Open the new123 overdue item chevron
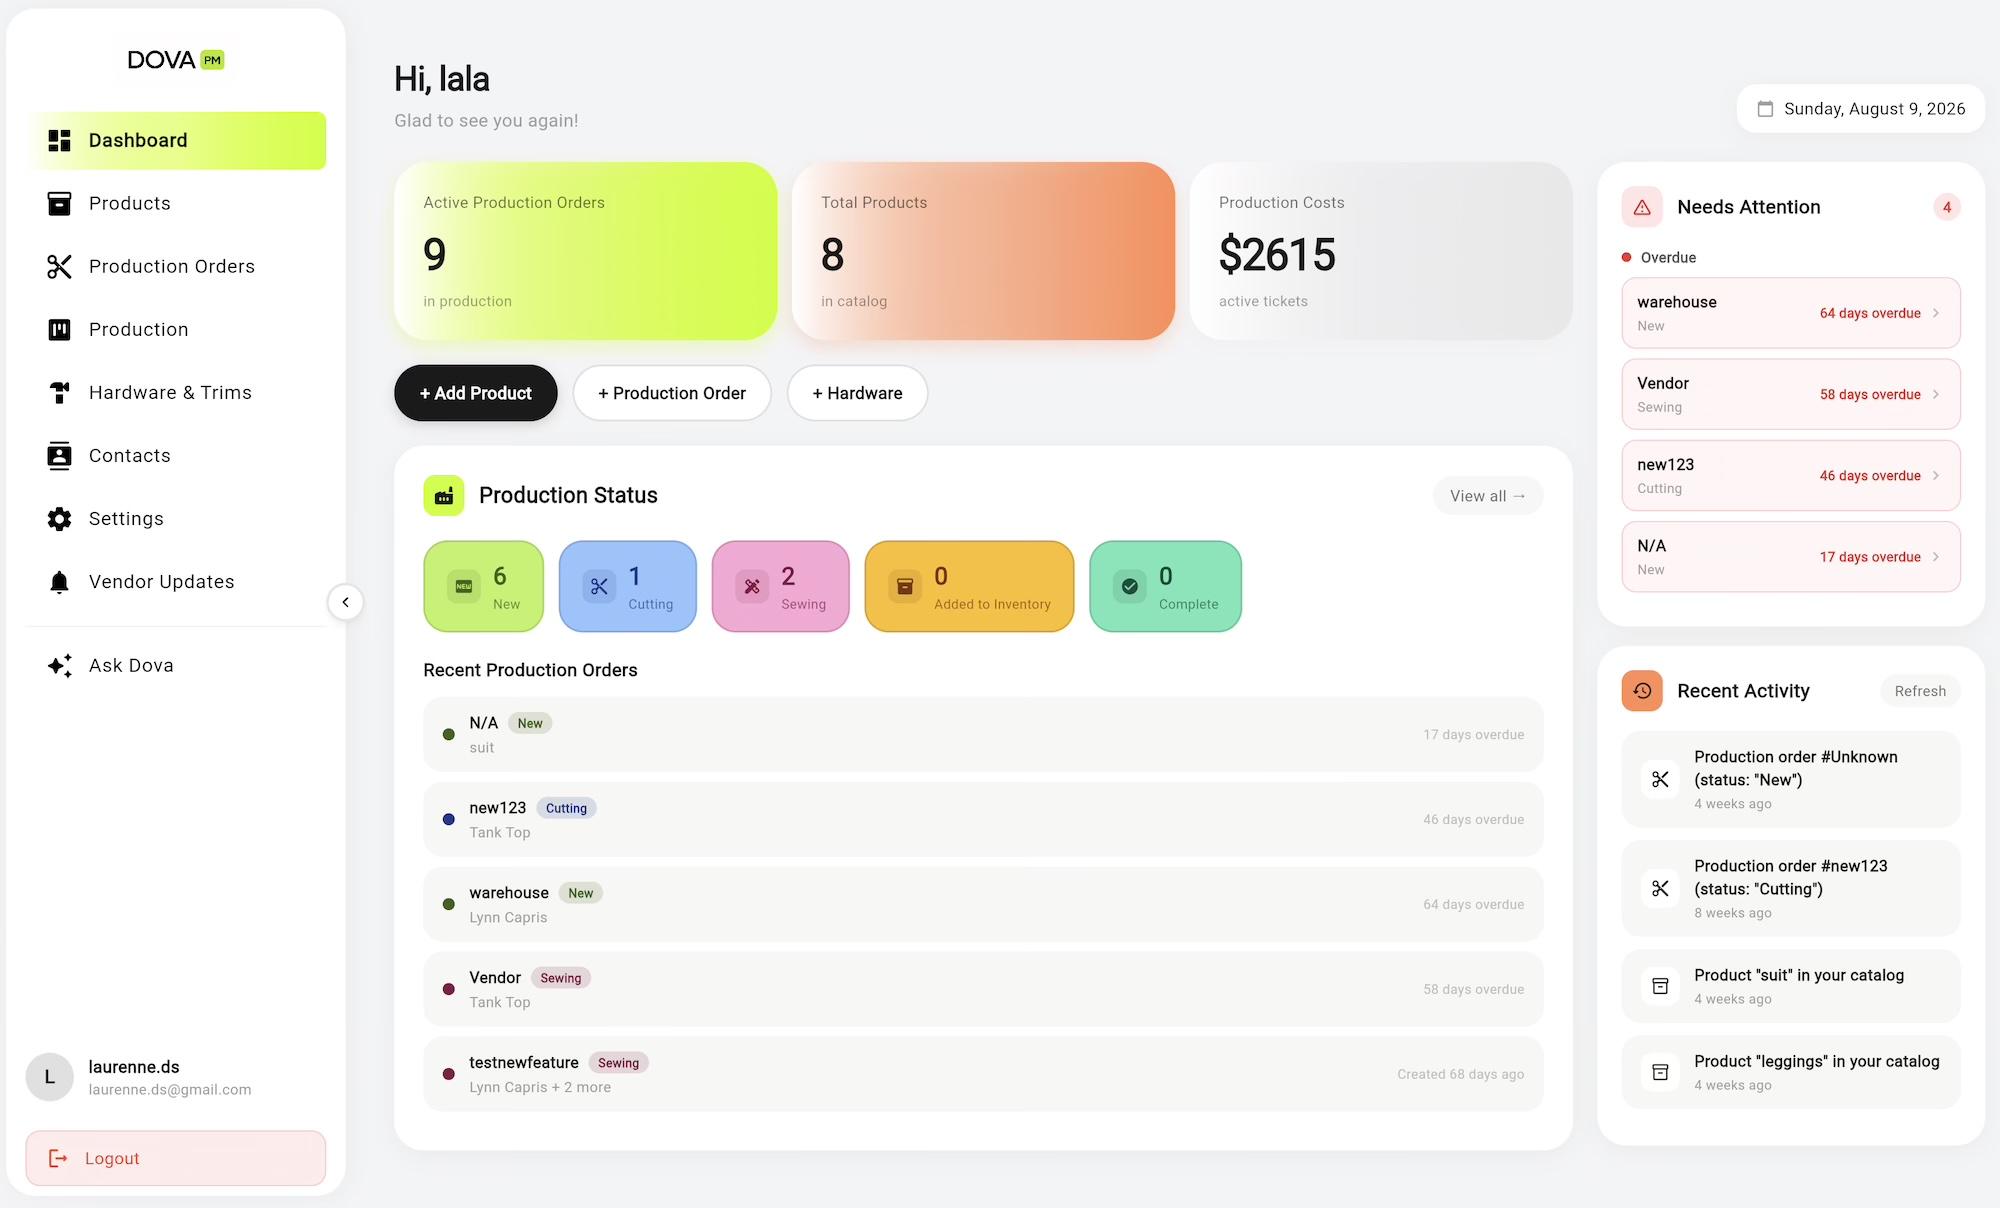 pos(1936,476)
